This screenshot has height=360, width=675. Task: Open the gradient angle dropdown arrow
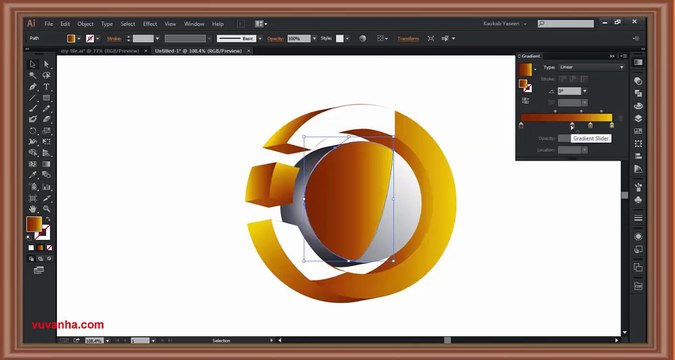pos(585,91)
